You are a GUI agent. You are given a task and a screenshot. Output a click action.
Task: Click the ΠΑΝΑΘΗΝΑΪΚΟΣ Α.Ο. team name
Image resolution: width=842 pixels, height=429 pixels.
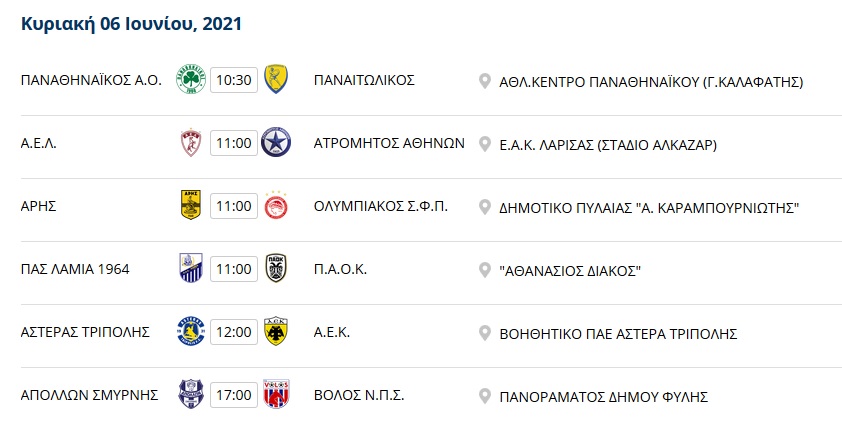click(x=91, y=81)
